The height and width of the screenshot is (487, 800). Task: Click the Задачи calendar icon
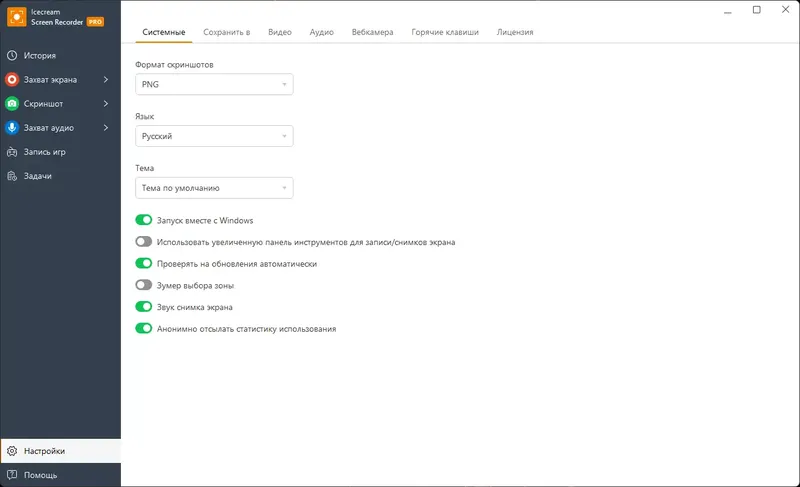click(x=12, y=176)
